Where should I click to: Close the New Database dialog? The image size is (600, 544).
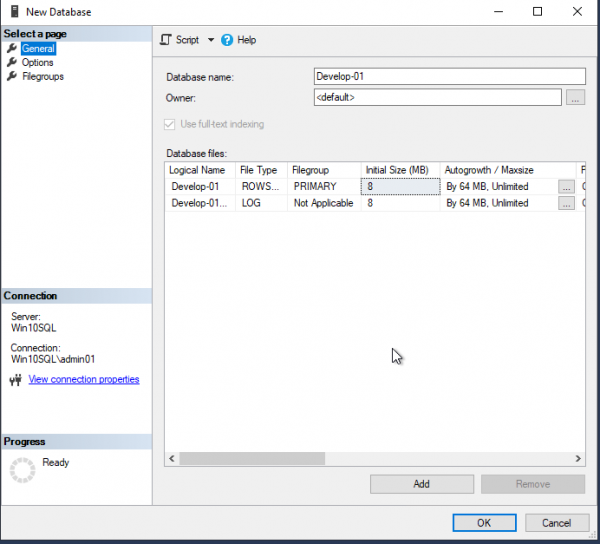pos(577,11)
